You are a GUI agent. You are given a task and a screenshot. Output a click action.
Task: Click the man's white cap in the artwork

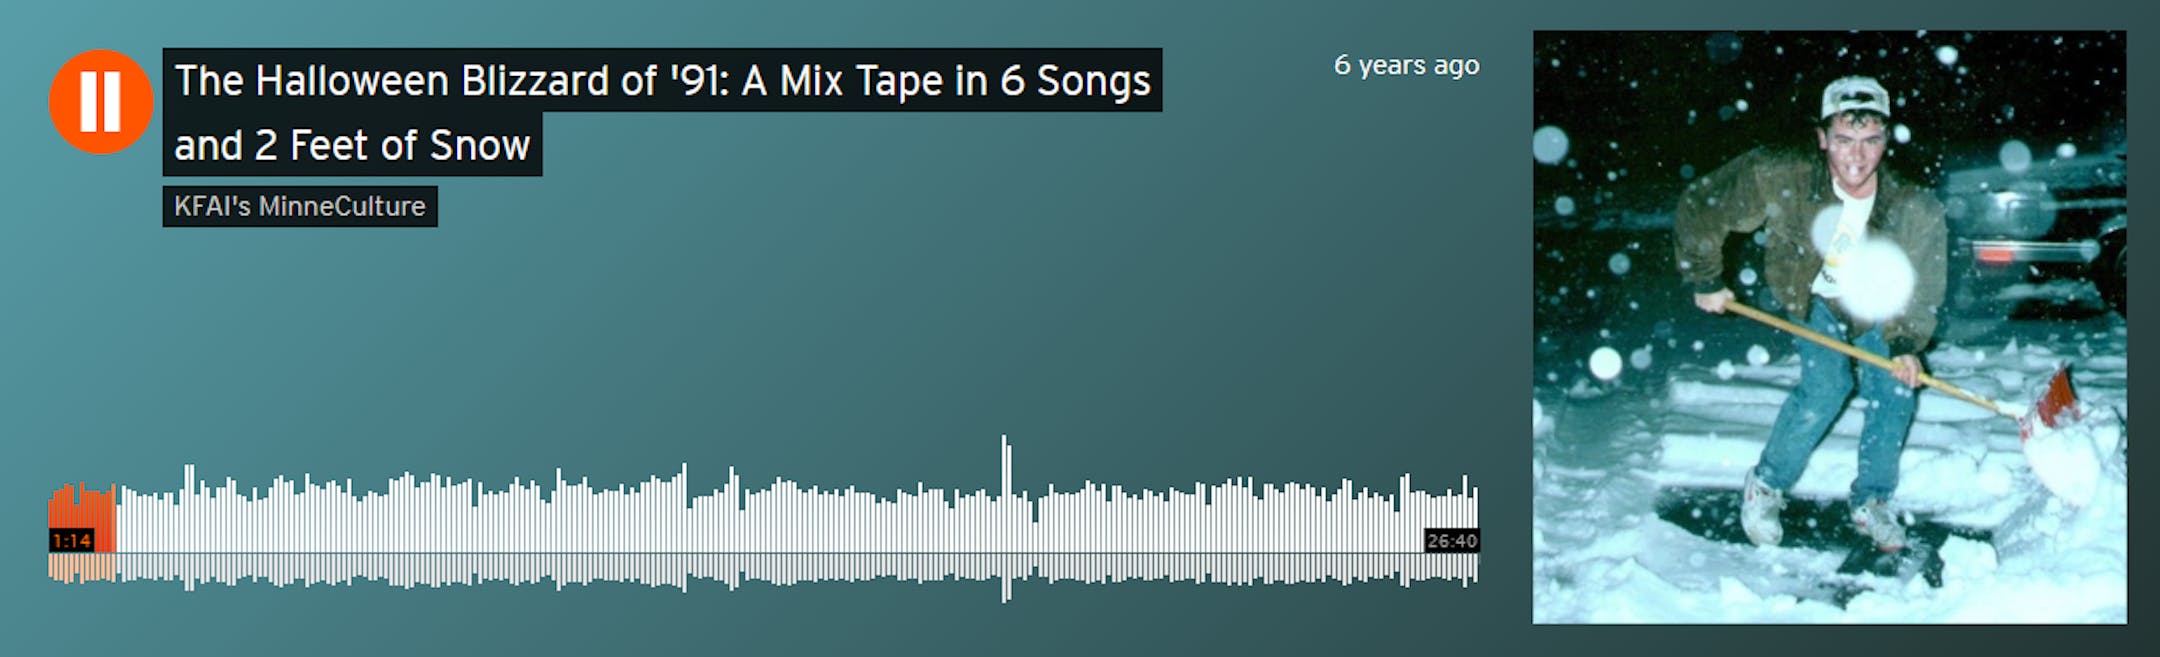click(1856, 98)
